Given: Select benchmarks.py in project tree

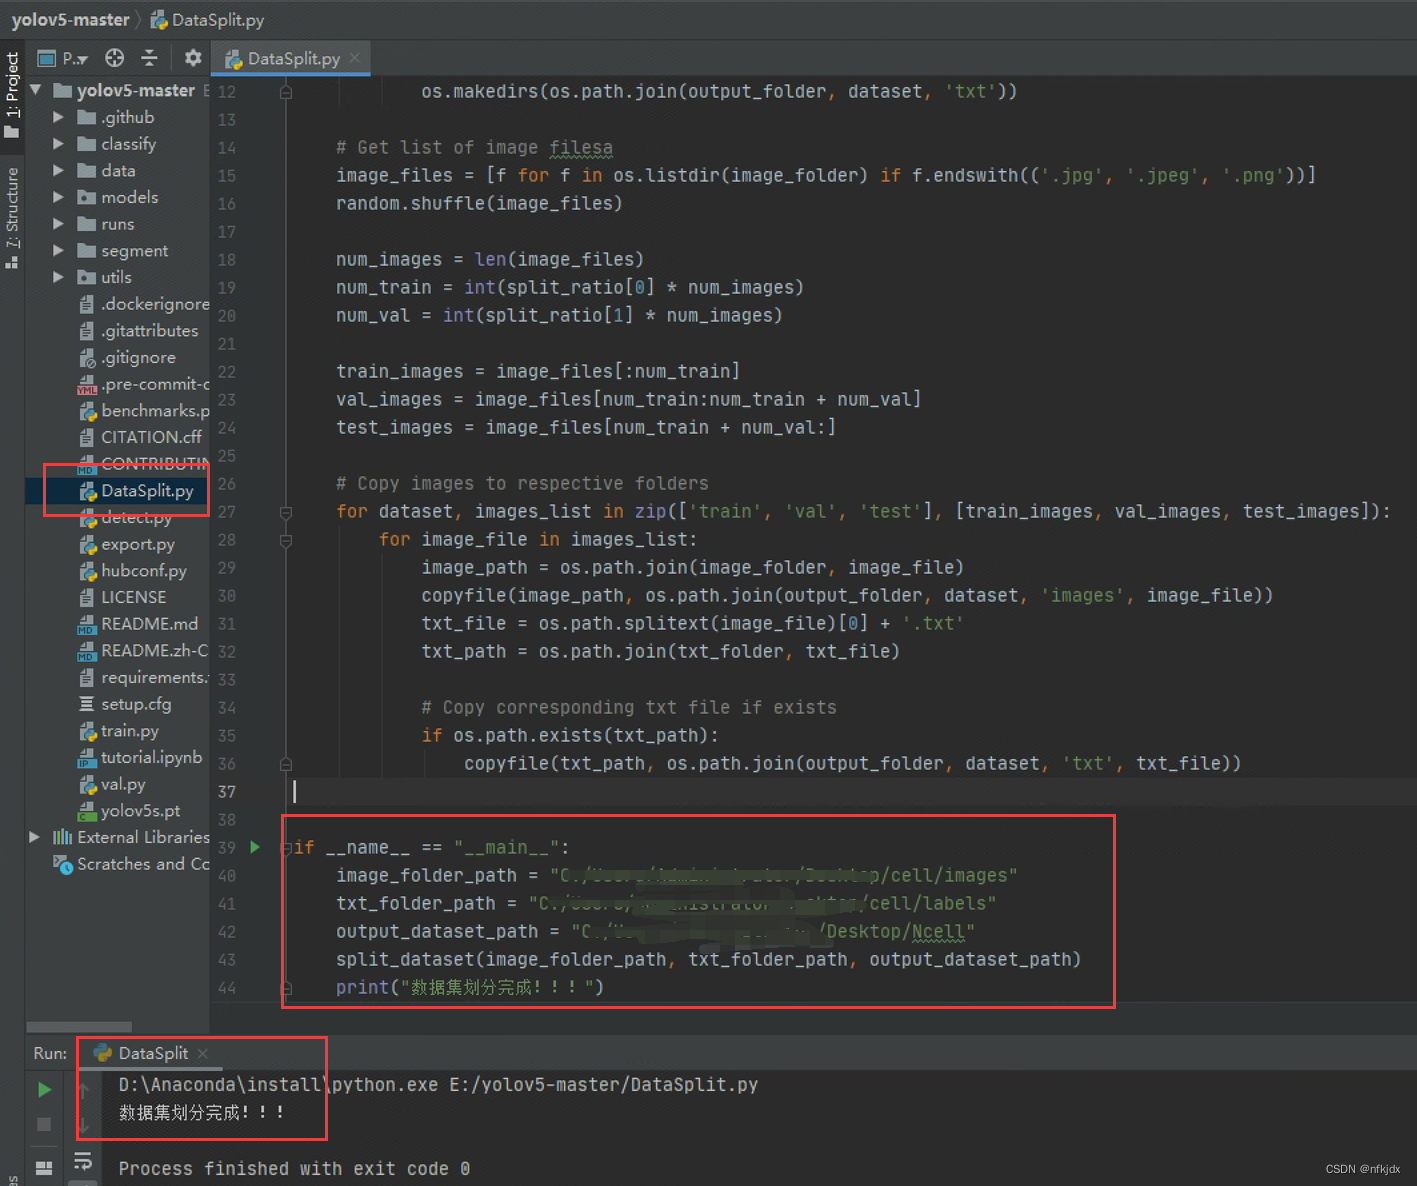Looking at the screenshot, I should pyautogui.click(x=143, y=410).
